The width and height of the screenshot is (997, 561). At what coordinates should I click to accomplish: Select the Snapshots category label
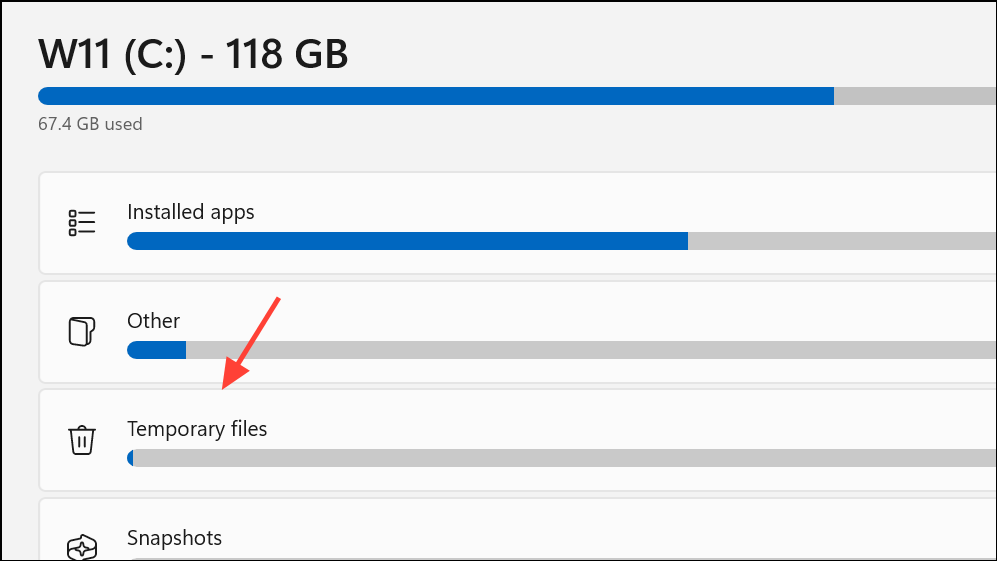174,538
